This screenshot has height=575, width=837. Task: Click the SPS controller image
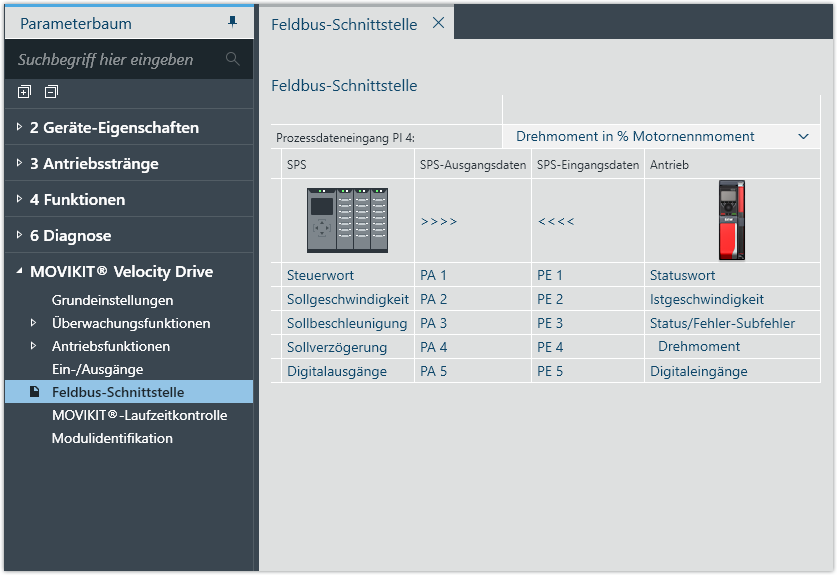(346, 221)
